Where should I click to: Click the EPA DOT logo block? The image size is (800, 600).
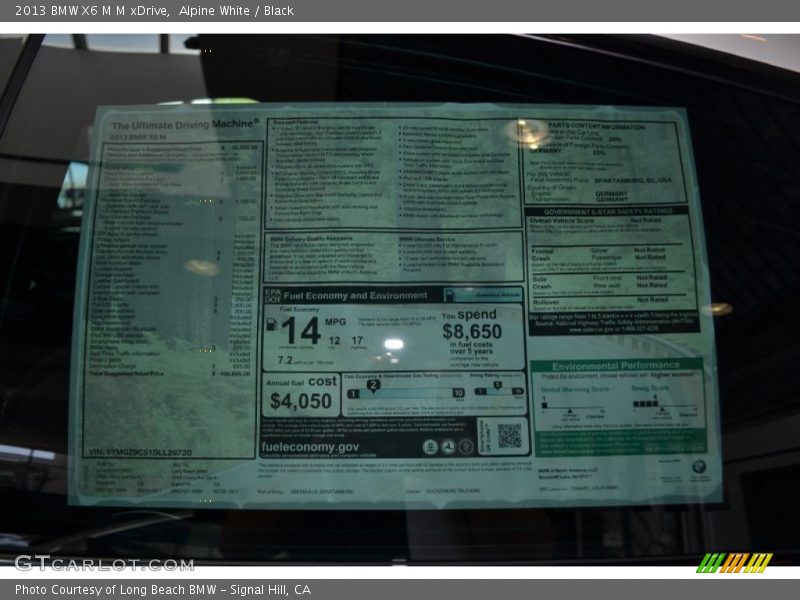pyautogui.click(x=272, y=294)
